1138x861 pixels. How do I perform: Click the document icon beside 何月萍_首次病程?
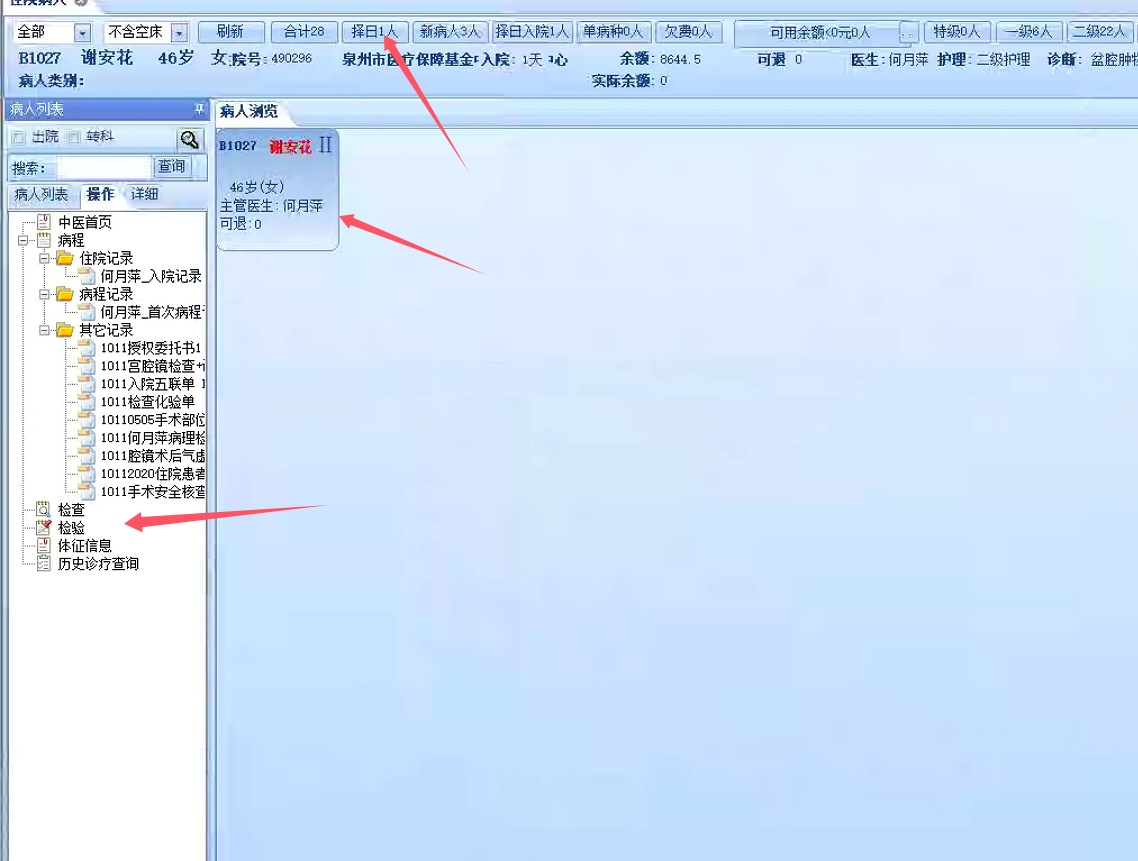tap(87, 311)
